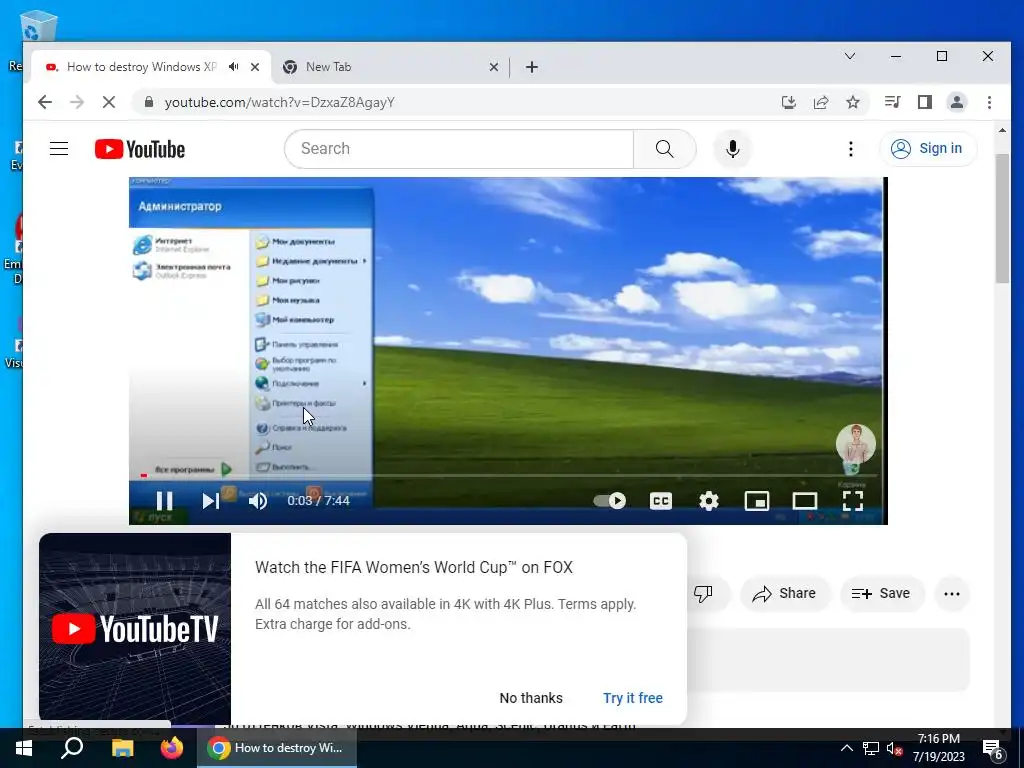Select Chrome taskbar button How to destroy Wi...
Screen dimensions: 1024x768
(277, 748)
